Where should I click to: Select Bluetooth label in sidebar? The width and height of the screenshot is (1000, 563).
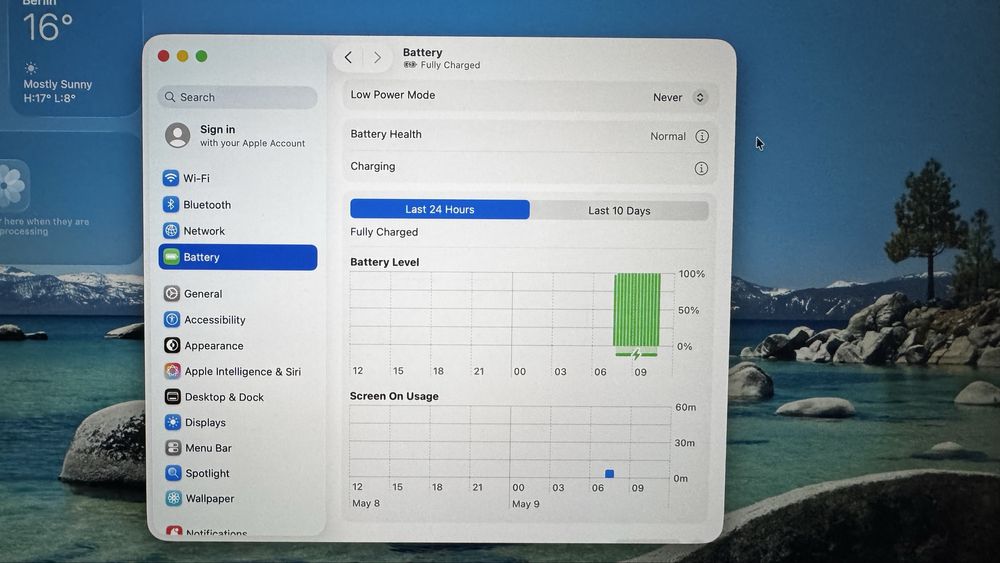[207, 205]
